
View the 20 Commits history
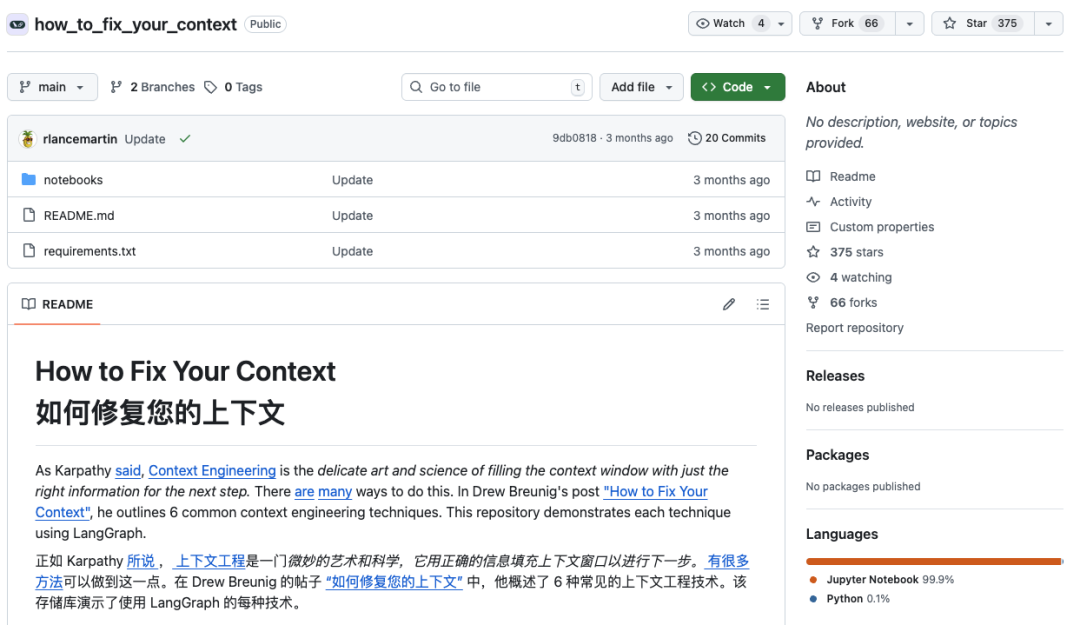click(x=727, y=138)
